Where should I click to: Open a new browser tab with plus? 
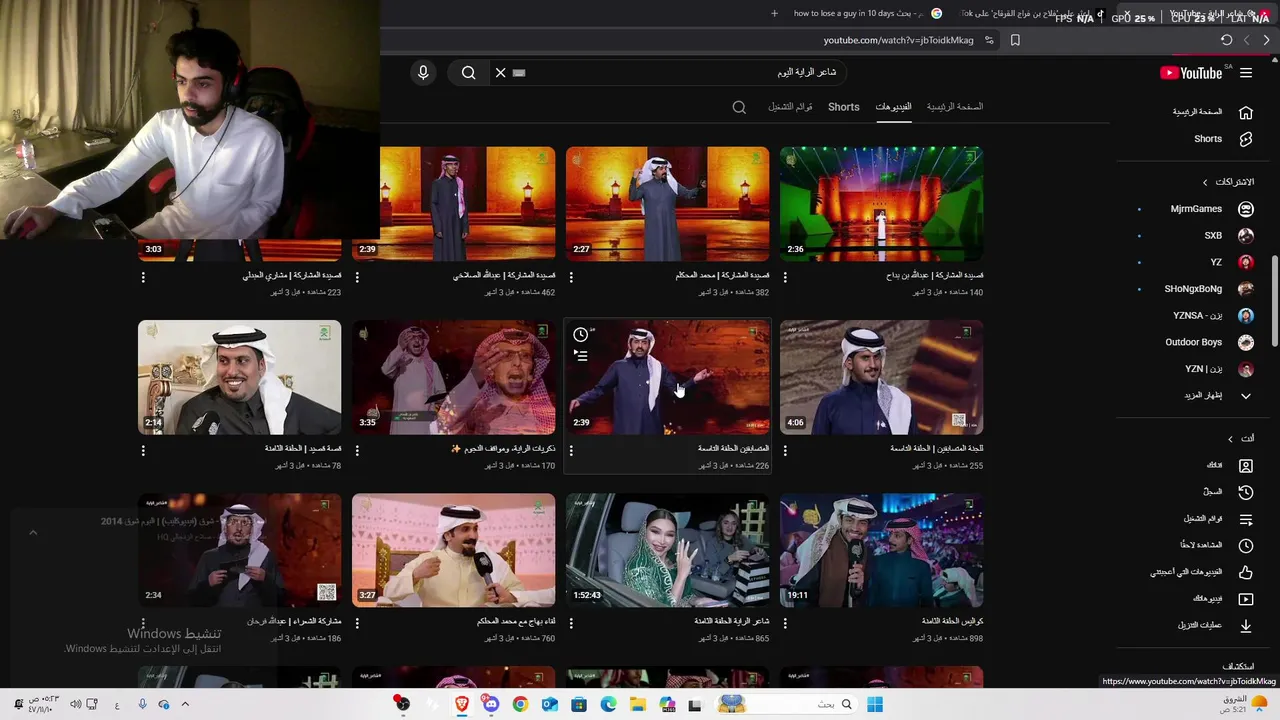774,14
